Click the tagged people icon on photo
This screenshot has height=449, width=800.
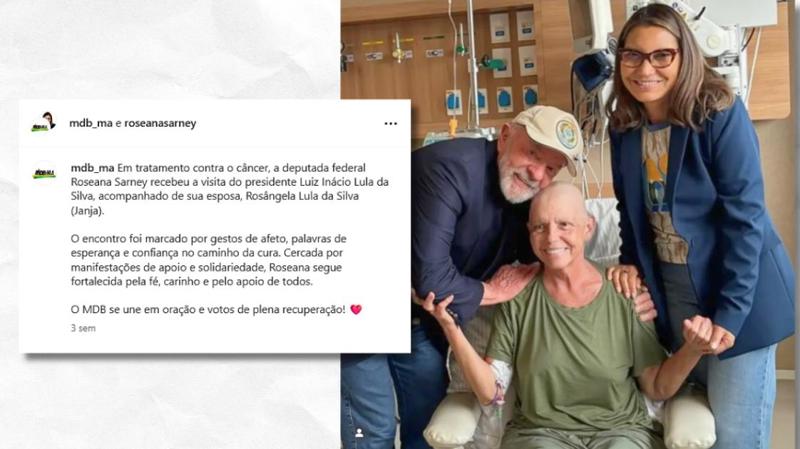(x=359, y=433)
